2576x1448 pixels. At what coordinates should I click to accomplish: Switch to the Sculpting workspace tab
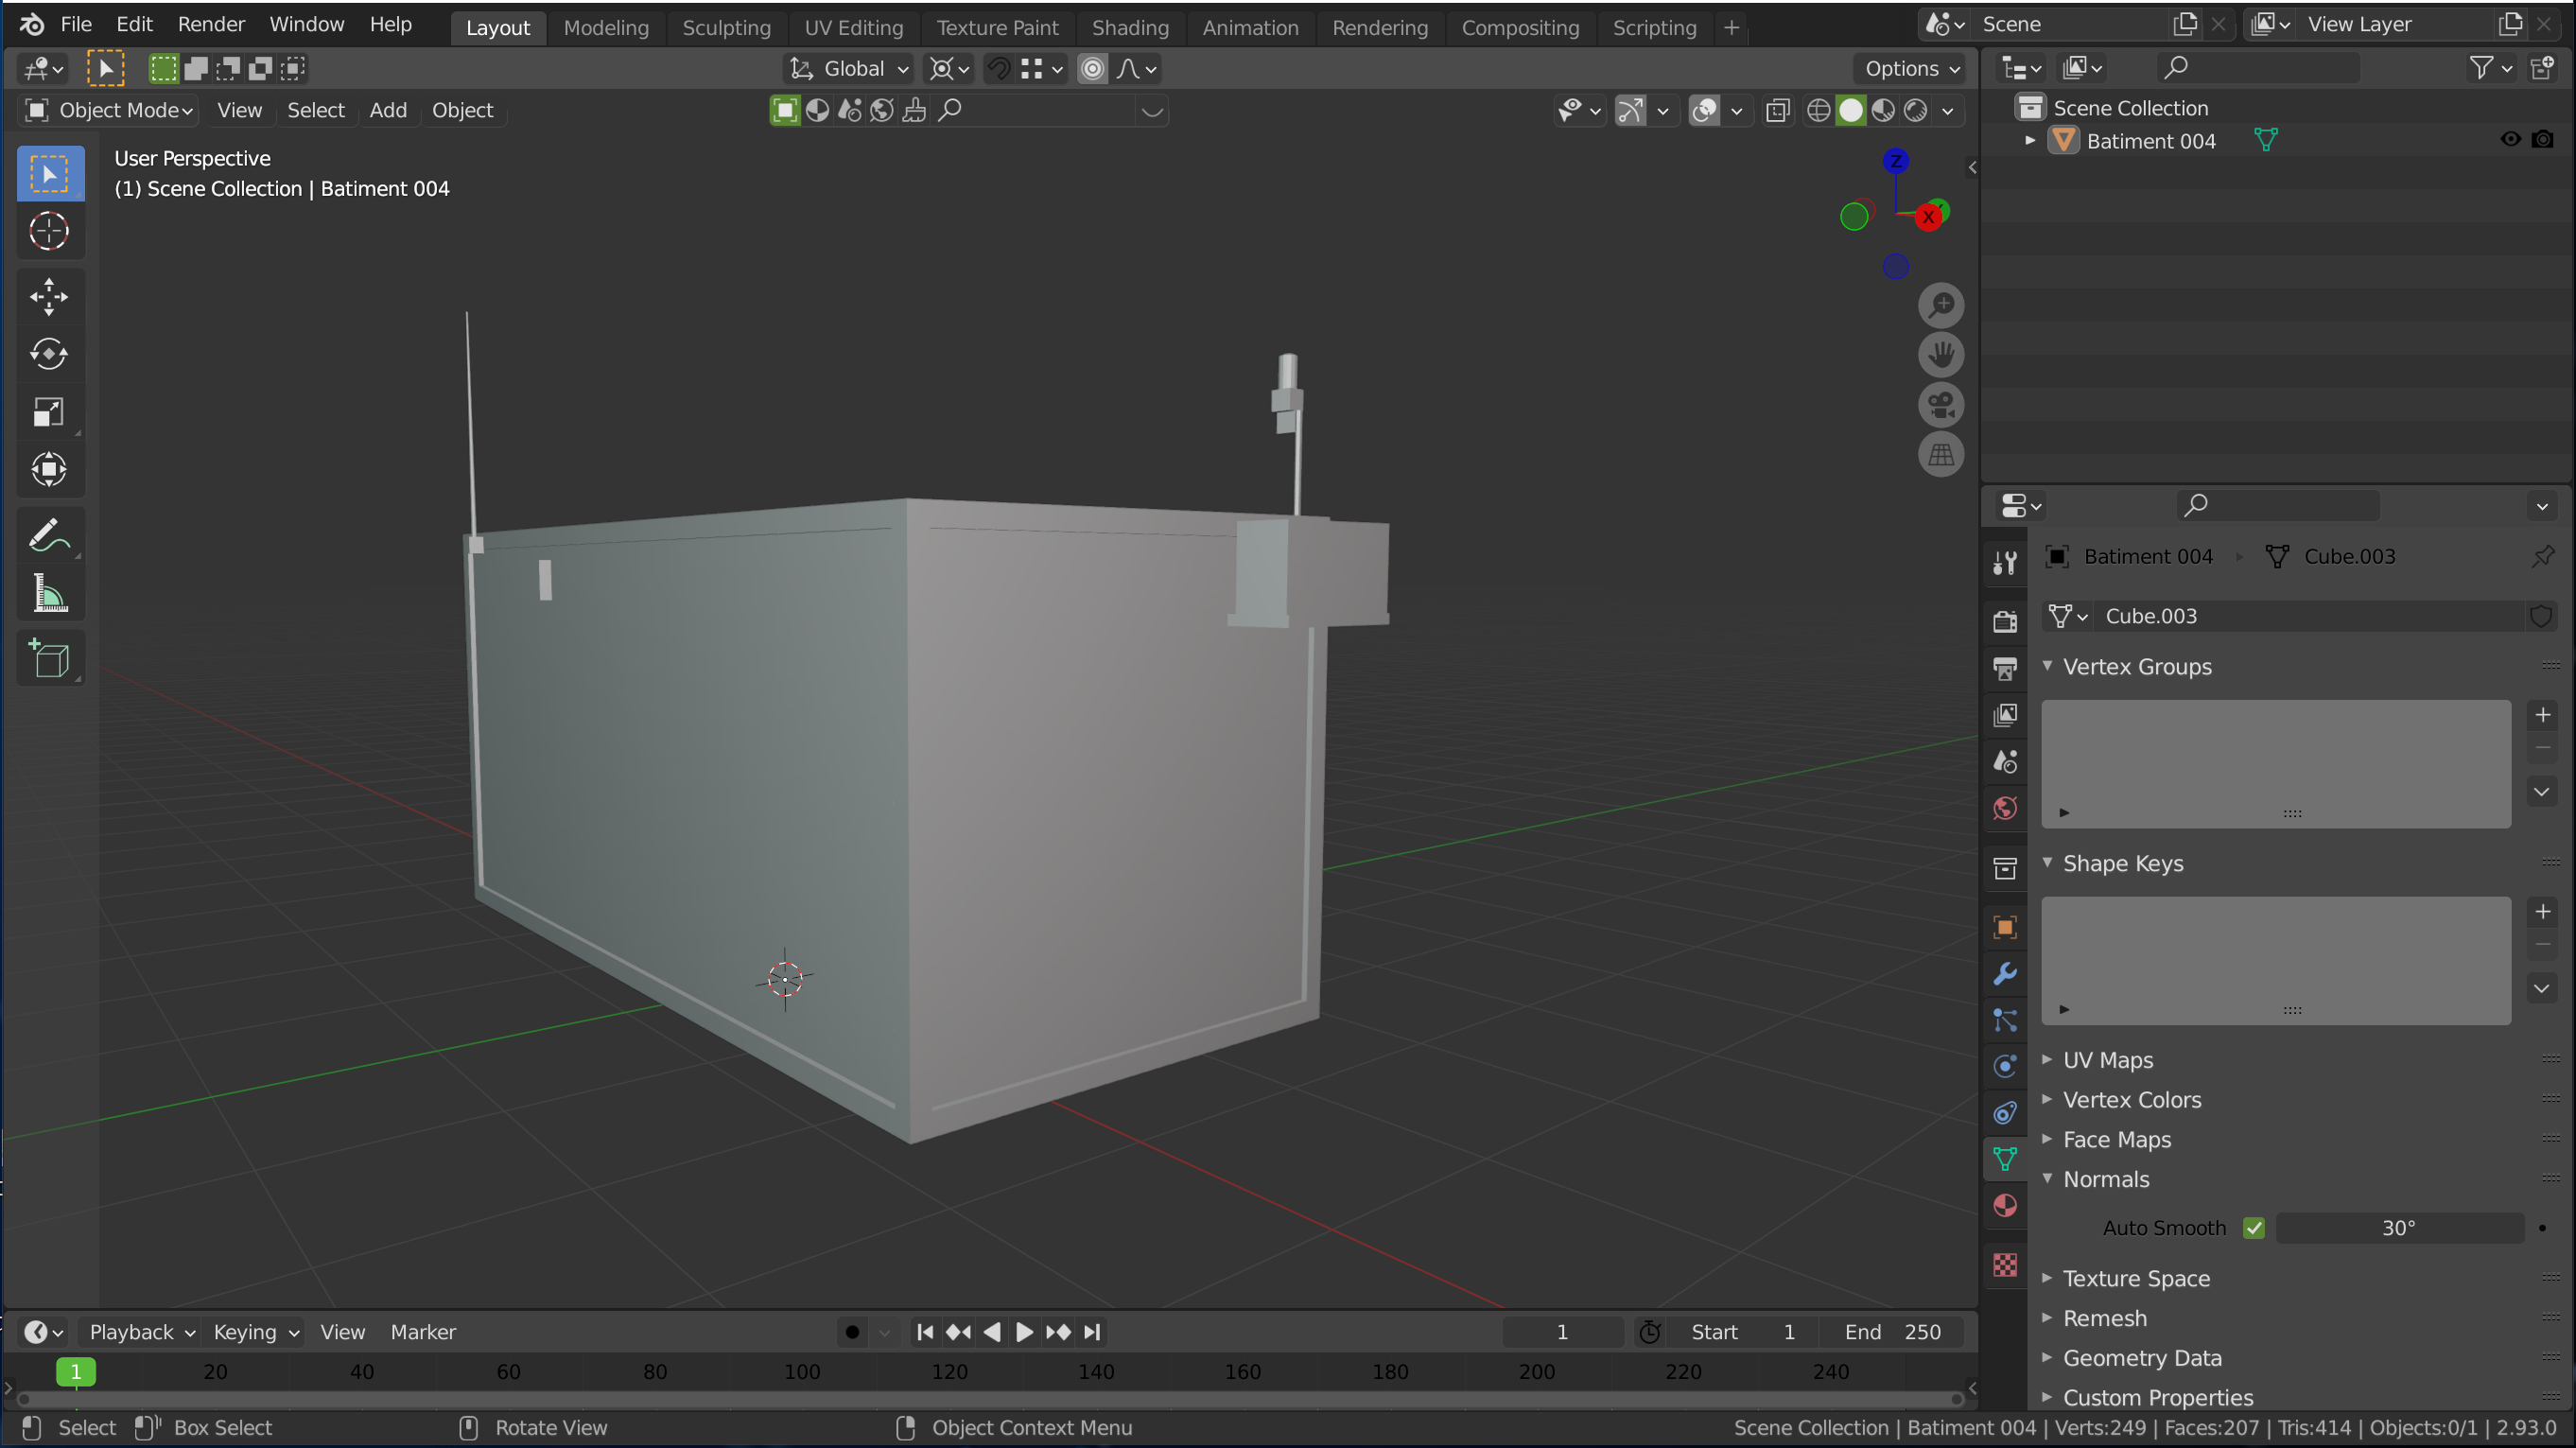[x=726, y=28]
